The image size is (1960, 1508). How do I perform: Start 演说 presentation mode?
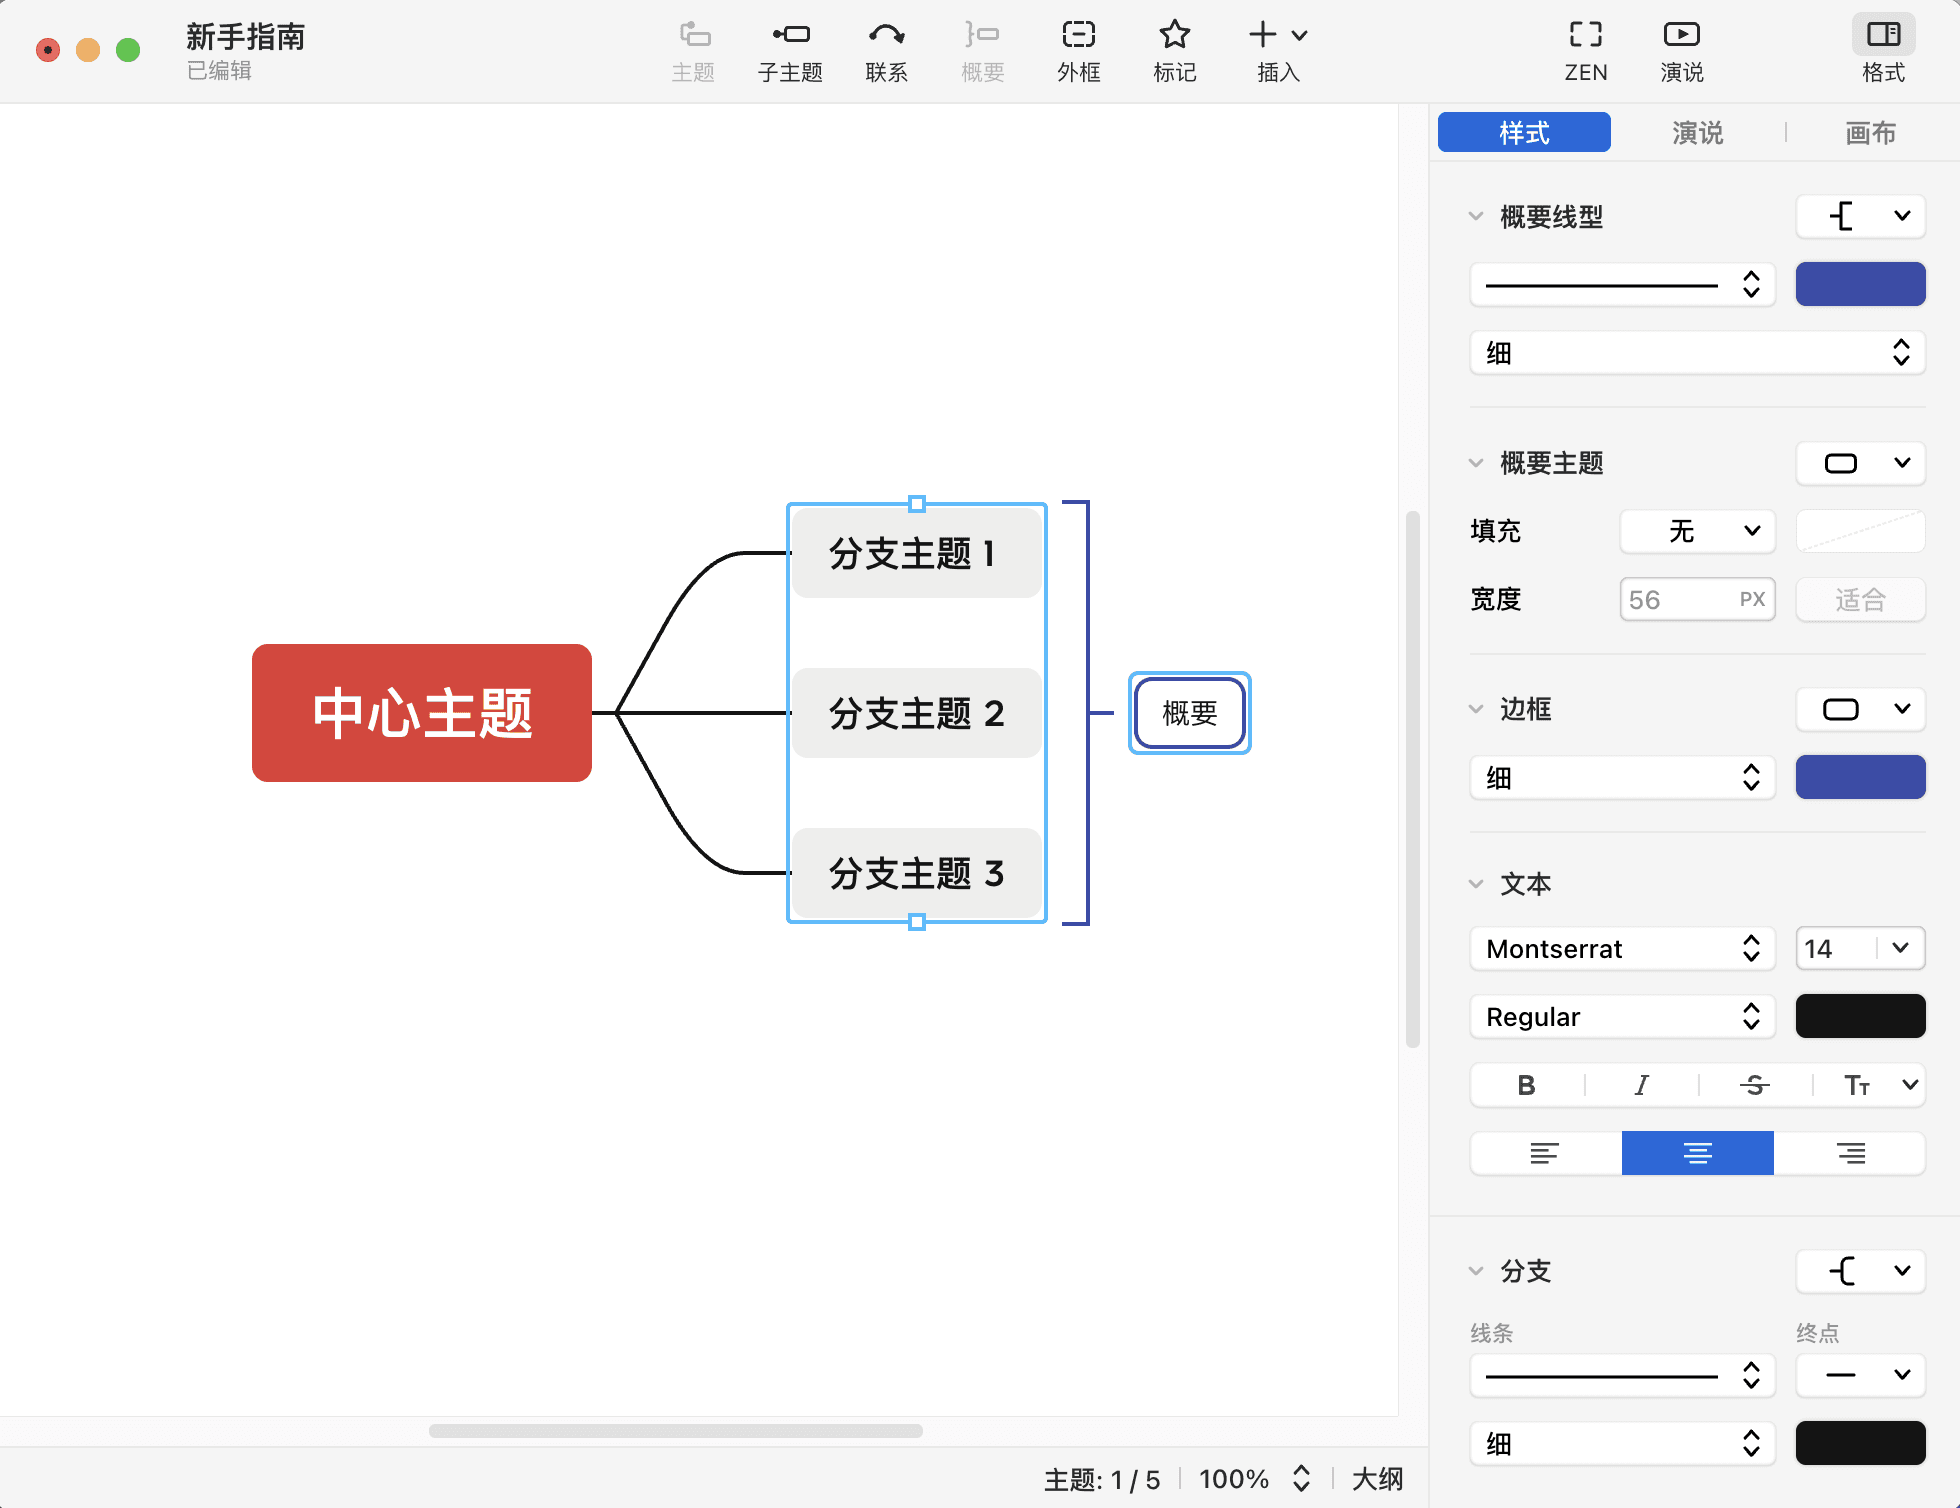tap(1681, 50)
